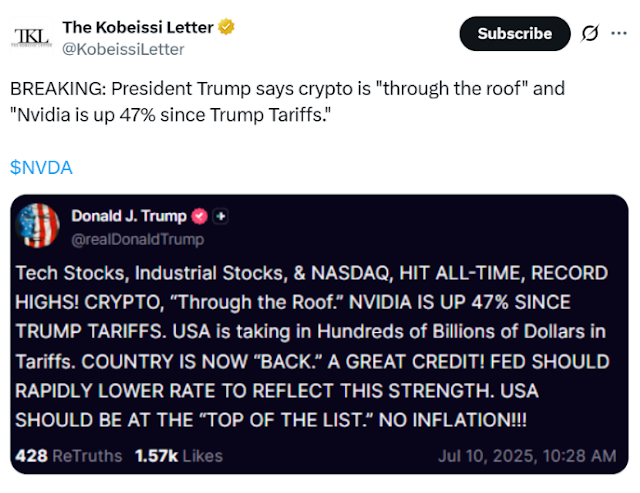Open the $NVDA cashtag link
Viewport: 640px width, 493px height.
(x=42, y=167)
